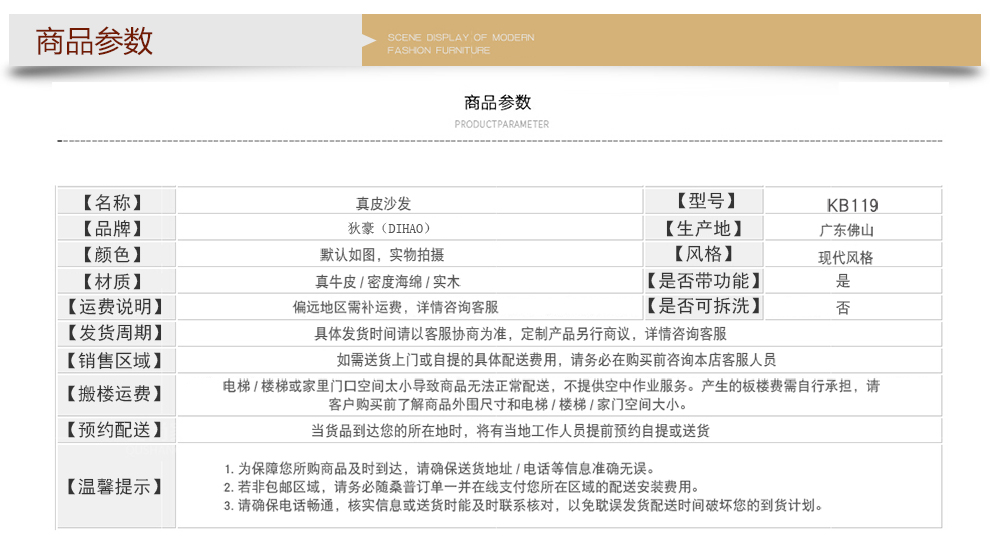Click the 【型号】 label cell
Image resolution: width=990 pixels, height=547 pixels.
(704, 201)
